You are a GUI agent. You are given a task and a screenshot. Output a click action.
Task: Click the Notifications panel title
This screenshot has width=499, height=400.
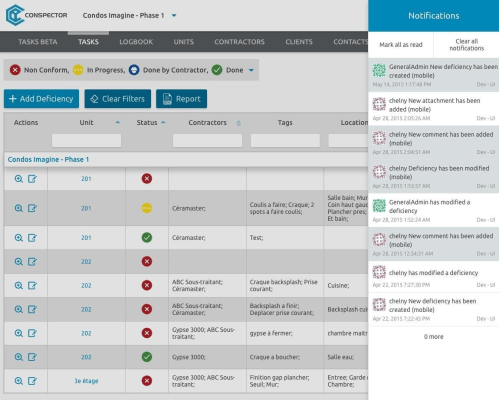point(434,16)
